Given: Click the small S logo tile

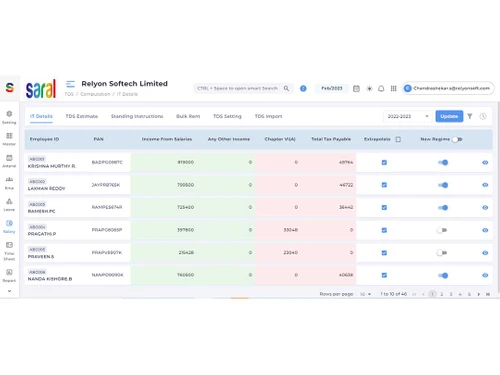Looking at the screenshot, I should pos(10,88).
